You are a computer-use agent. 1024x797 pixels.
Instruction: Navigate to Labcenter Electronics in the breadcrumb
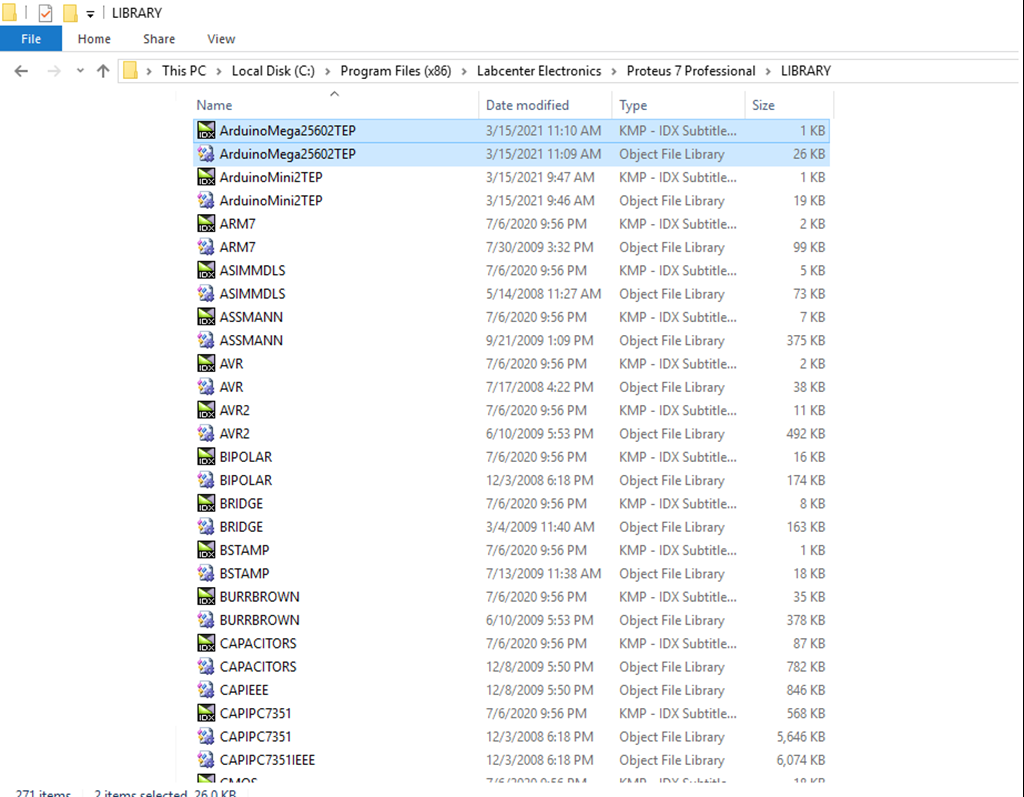click(539, 71)
